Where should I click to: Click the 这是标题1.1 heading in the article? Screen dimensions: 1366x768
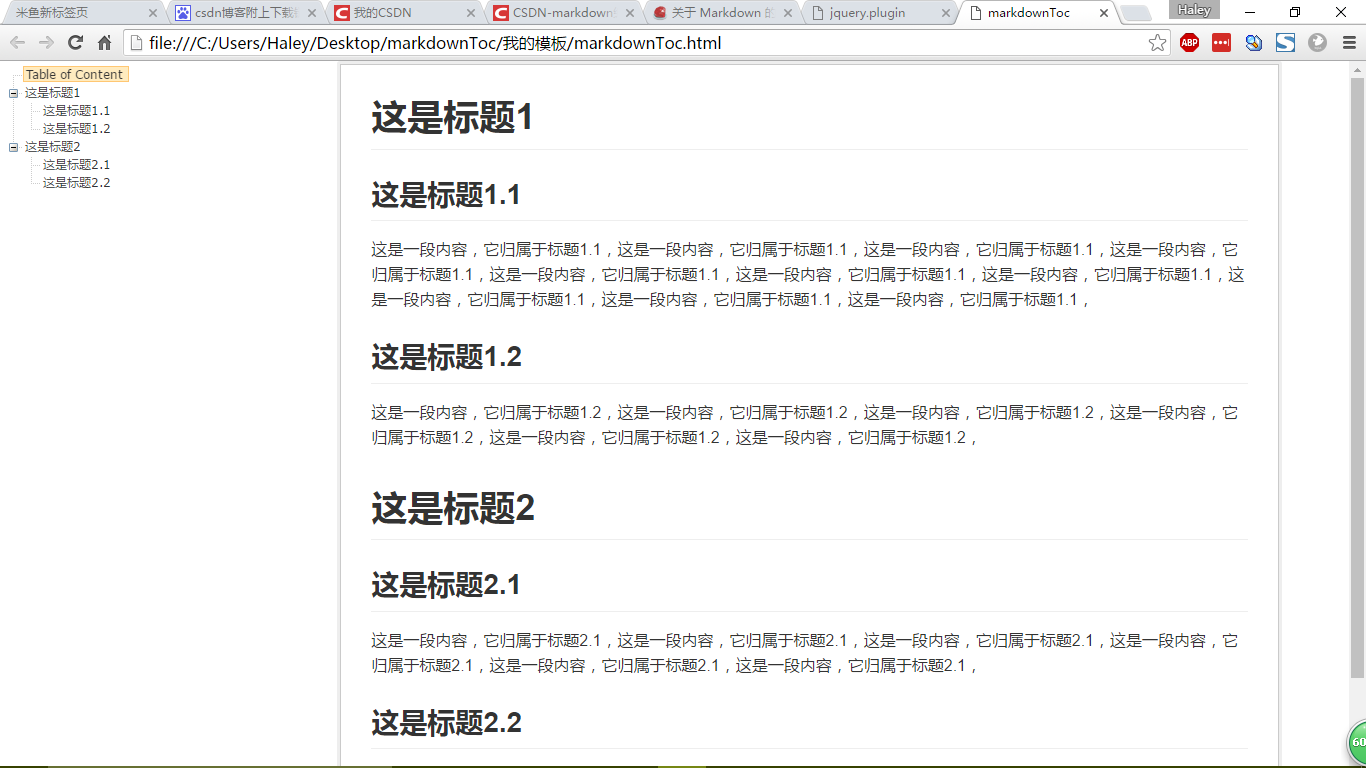[x=446, y=194]
